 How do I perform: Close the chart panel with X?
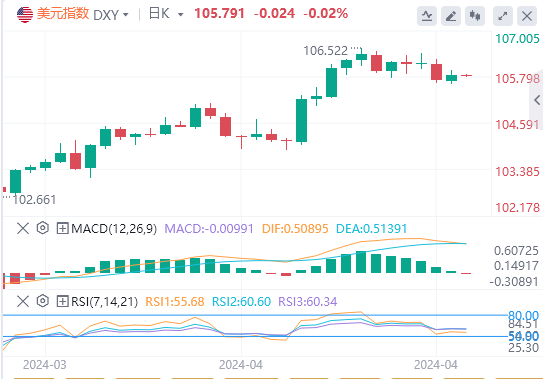coord(527,16)
